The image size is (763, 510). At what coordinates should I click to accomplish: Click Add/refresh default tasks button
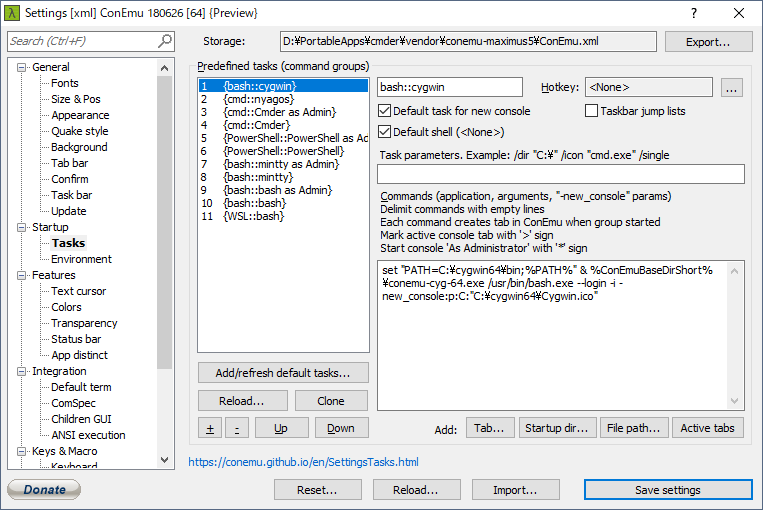click(x=283, y=373)
